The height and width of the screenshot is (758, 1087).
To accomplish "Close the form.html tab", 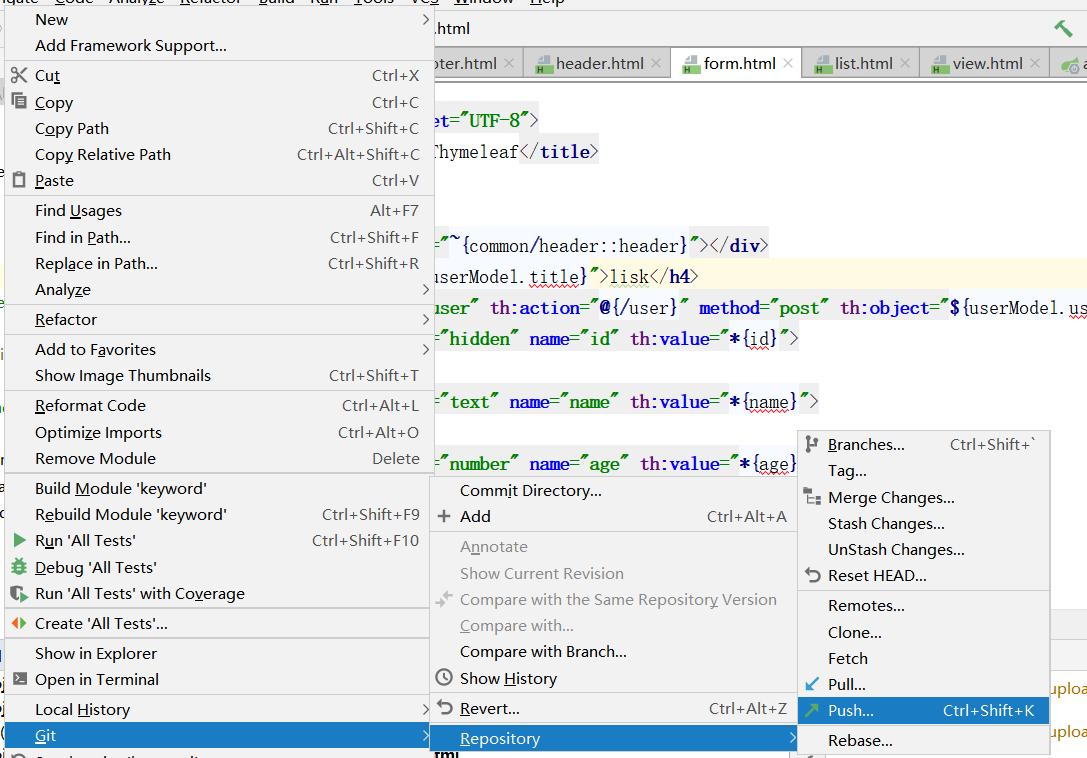I will [788, 63].
